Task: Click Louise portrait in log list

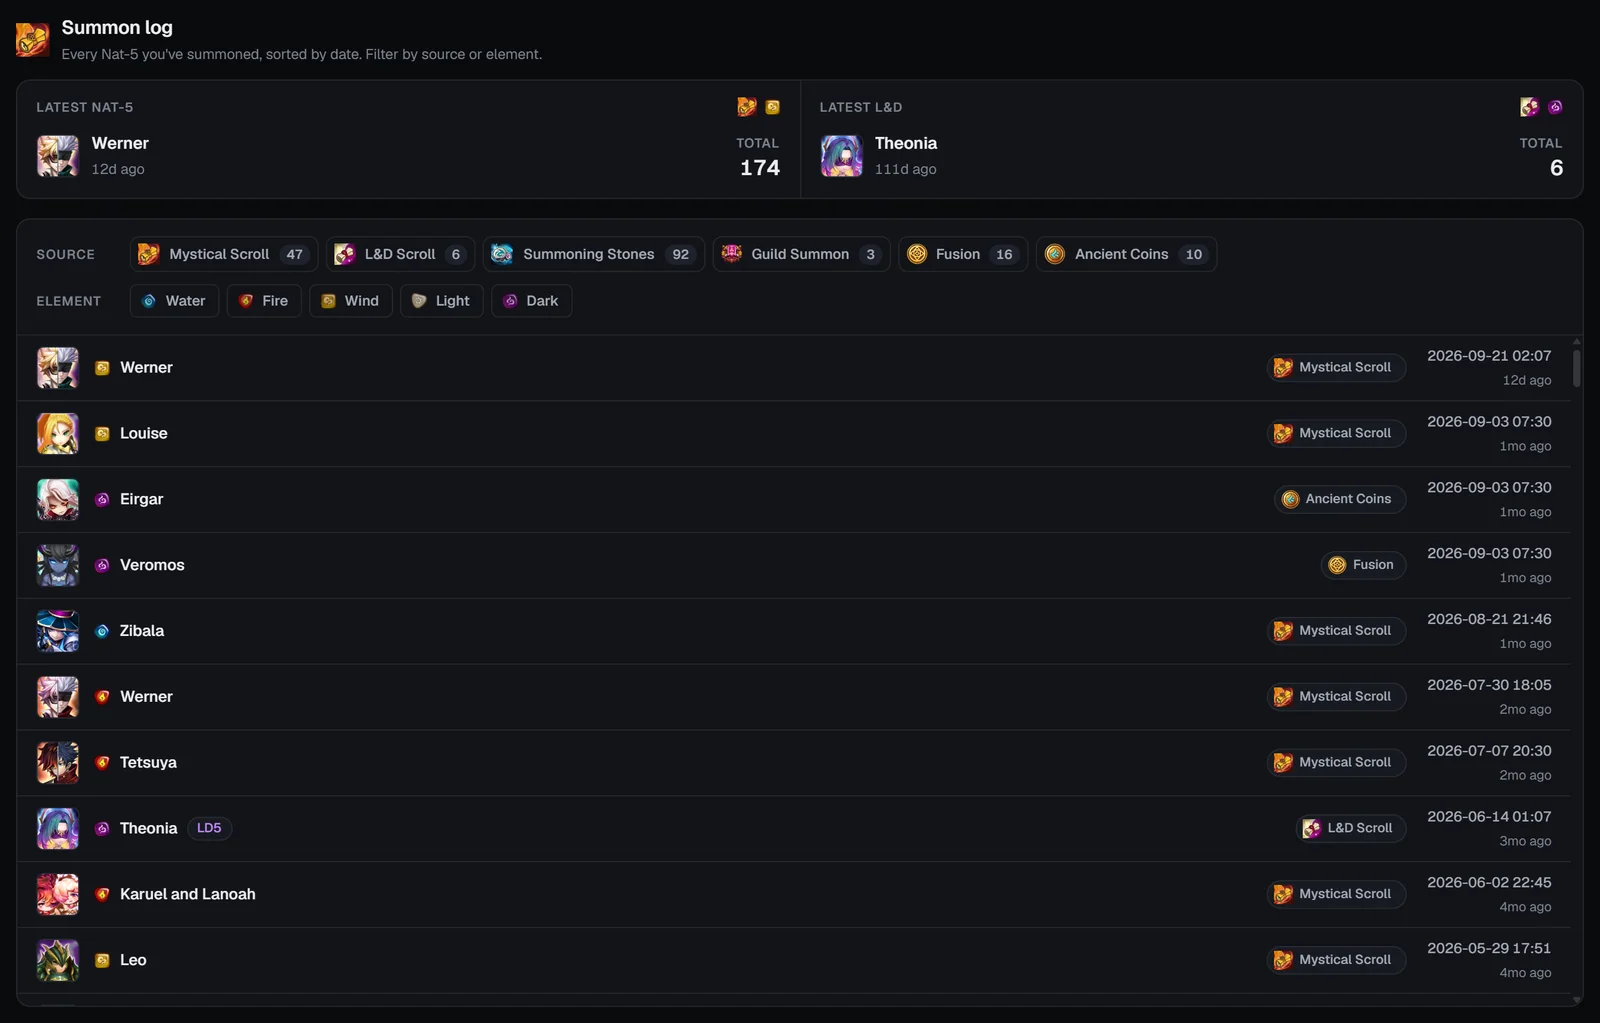Action: click(x=58, y=434)
